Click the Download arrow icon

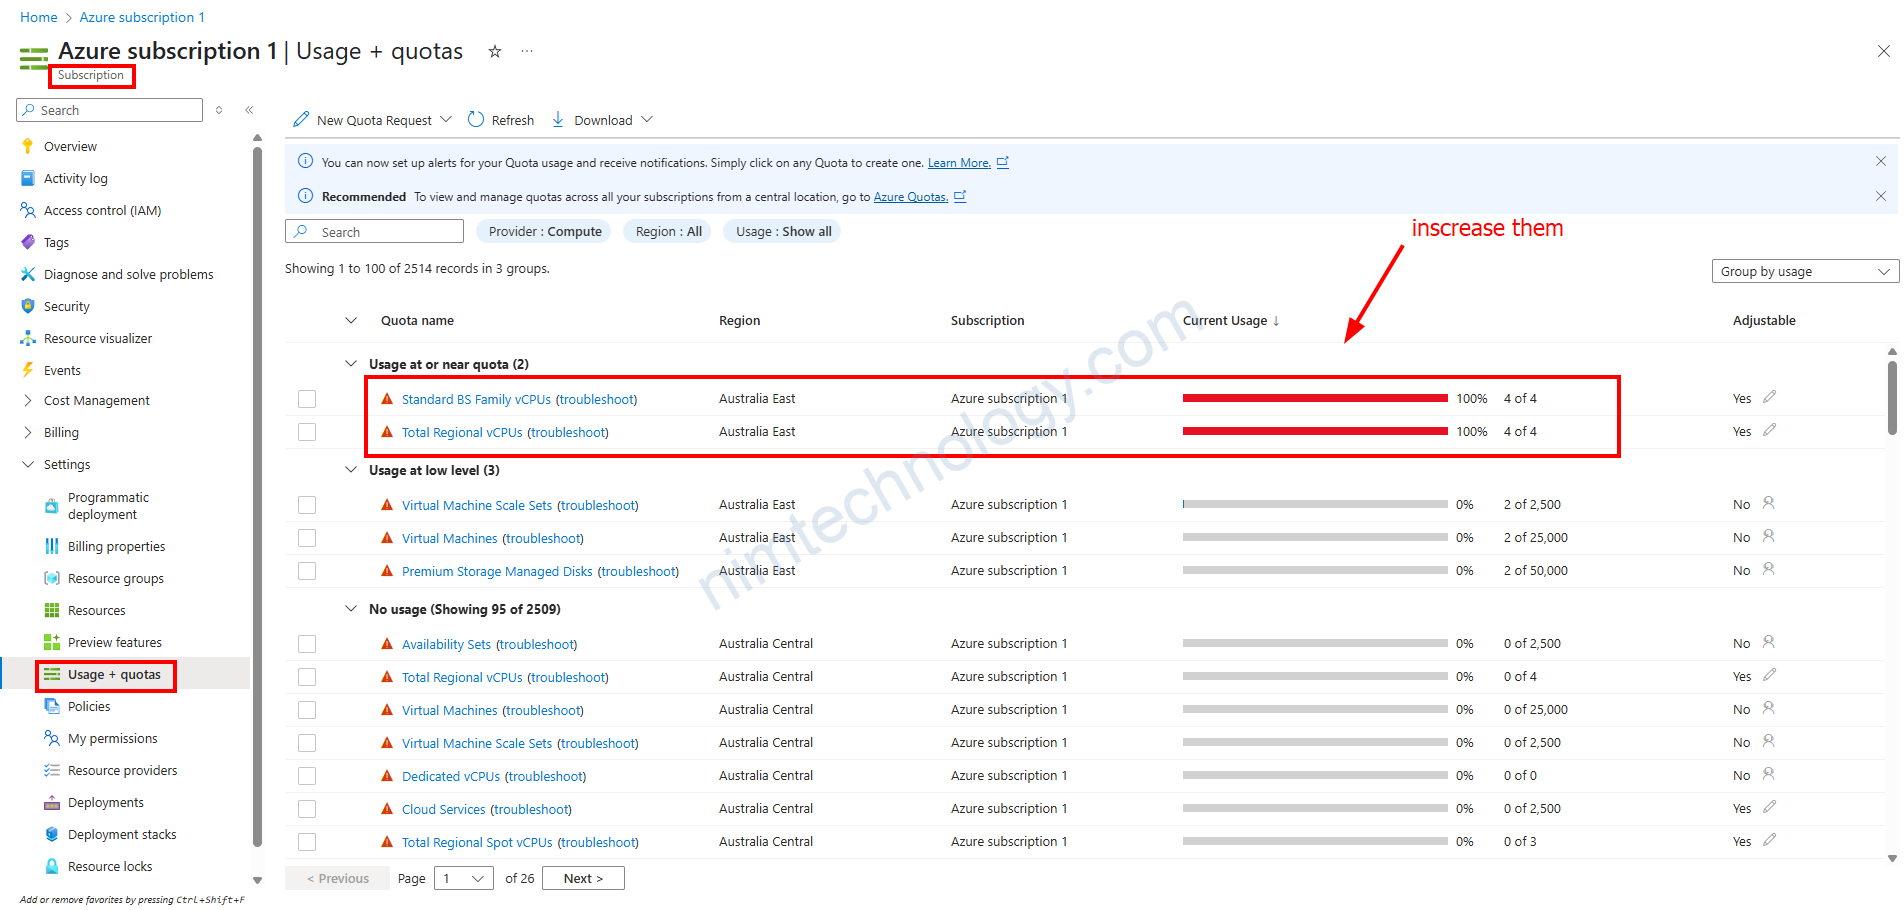point(558,120)
